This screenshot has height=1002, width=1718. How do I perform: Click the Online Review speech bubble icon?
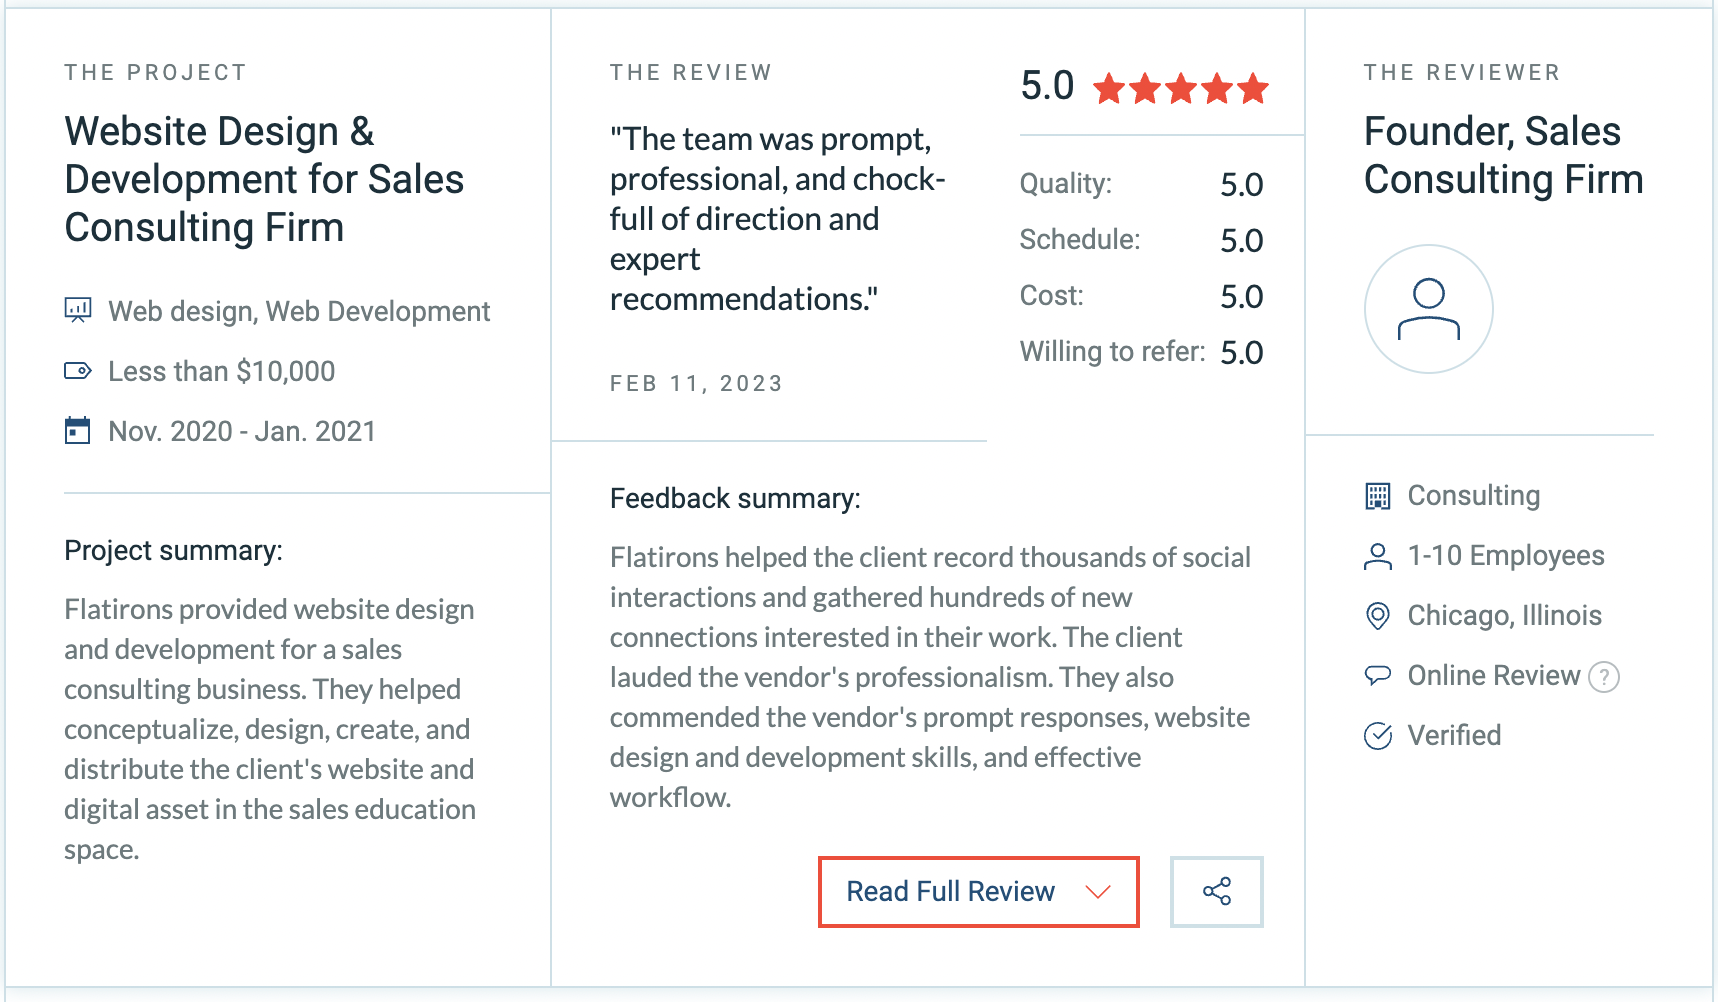tap(1378, 676)
